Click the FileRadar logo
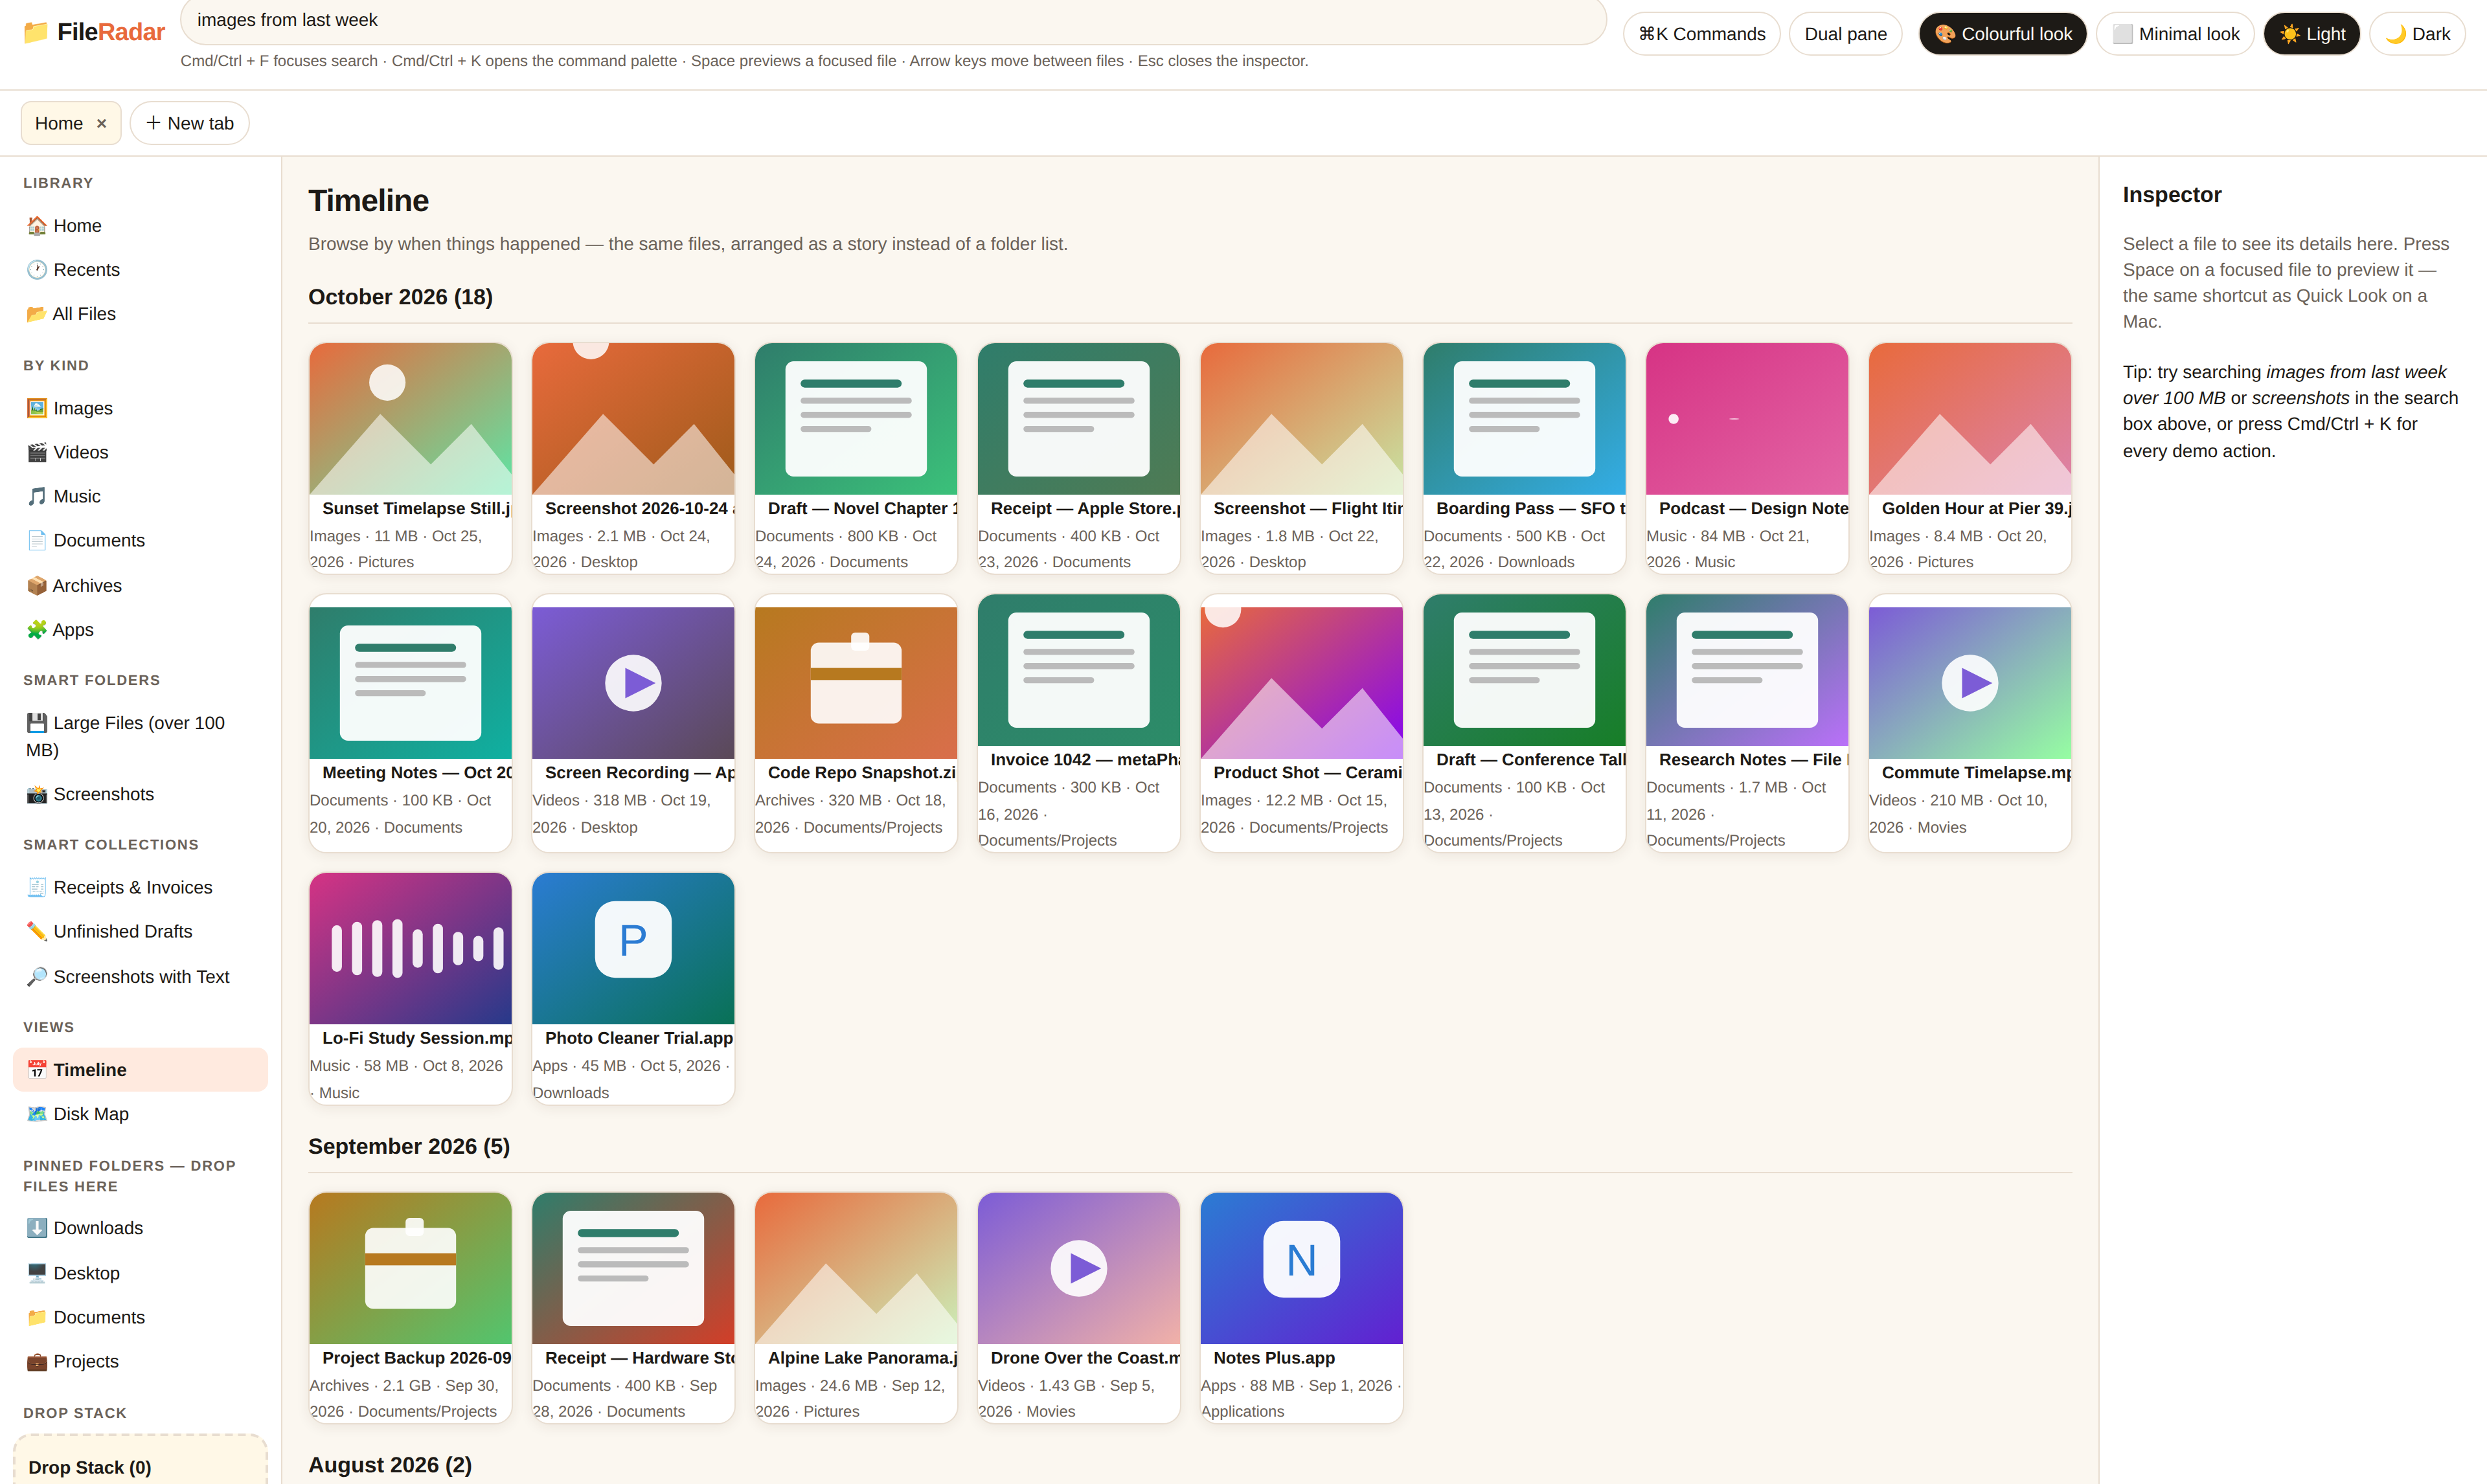Viewport: 2487px width, 1484px height. [x=94, y=32]
